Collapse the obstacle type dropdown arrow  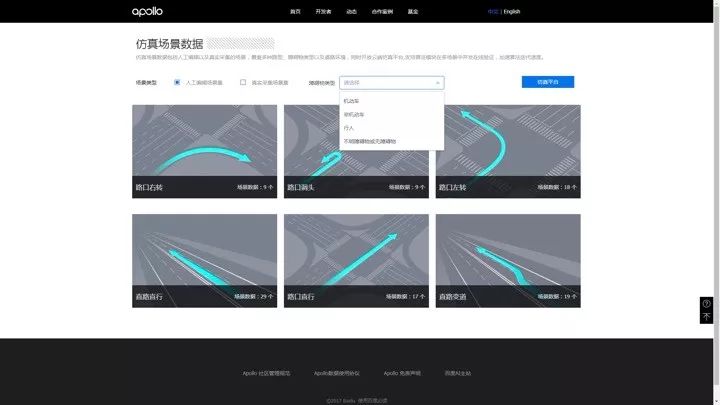tap(438, 83)
